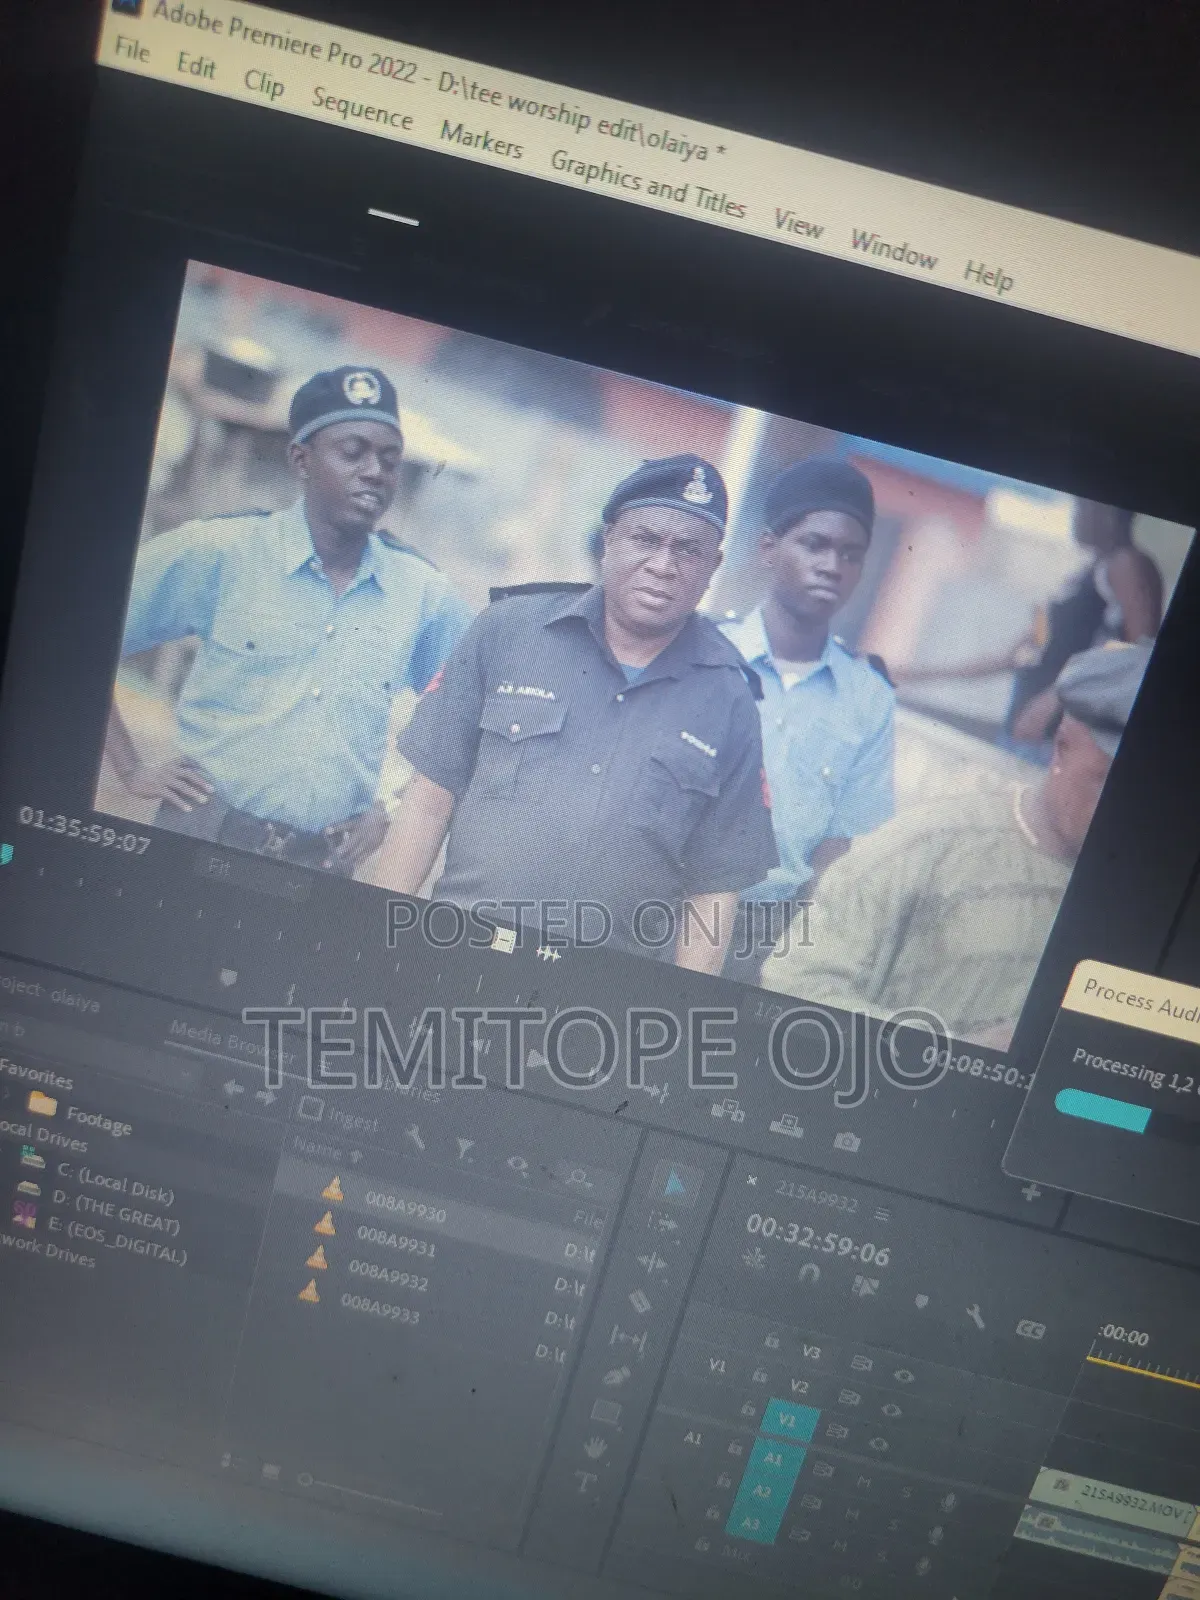Toggle Linked Selection in timeline
Screen dimensions: 1200x1600
click(864, 1285)
